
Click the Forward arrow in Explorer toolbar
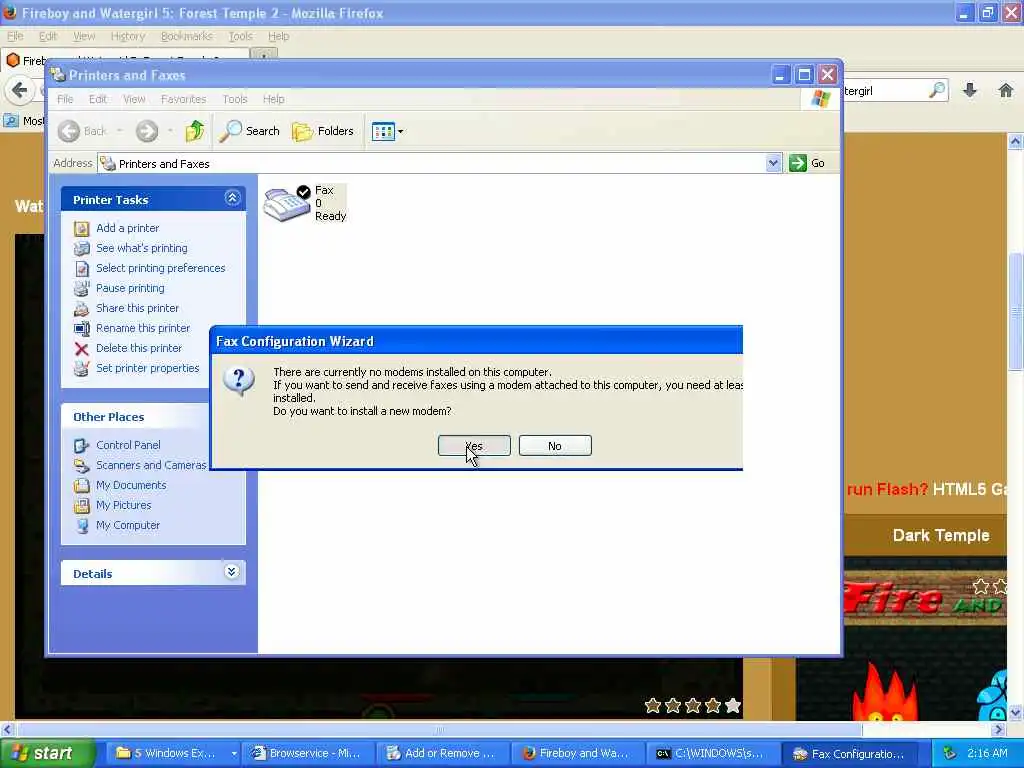[147, 131]
